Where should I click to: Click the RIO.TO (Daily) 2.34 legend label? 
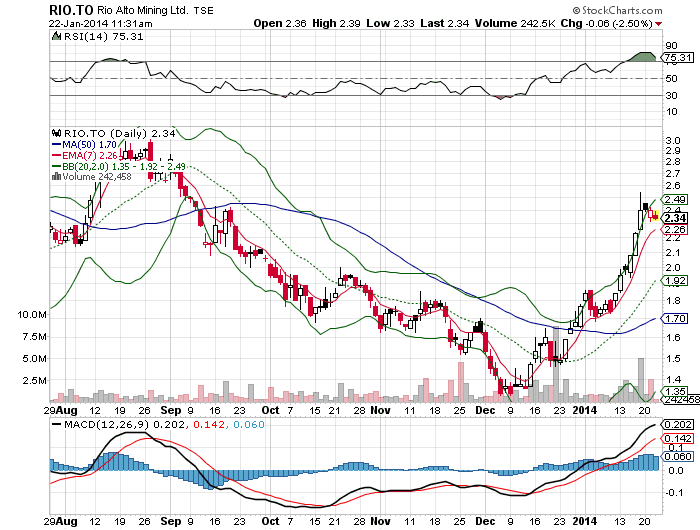(x=119, y=133)
